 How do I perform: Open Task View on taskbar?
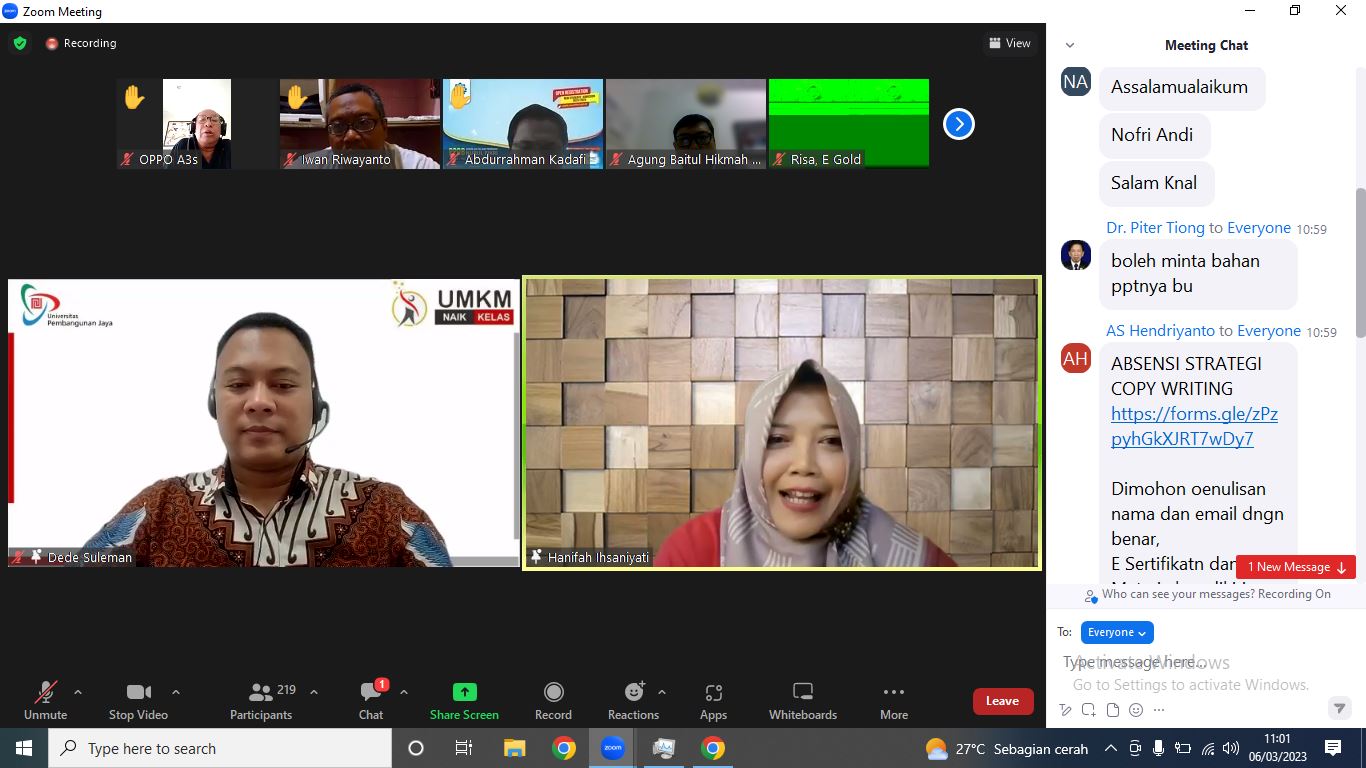point(464,748)
